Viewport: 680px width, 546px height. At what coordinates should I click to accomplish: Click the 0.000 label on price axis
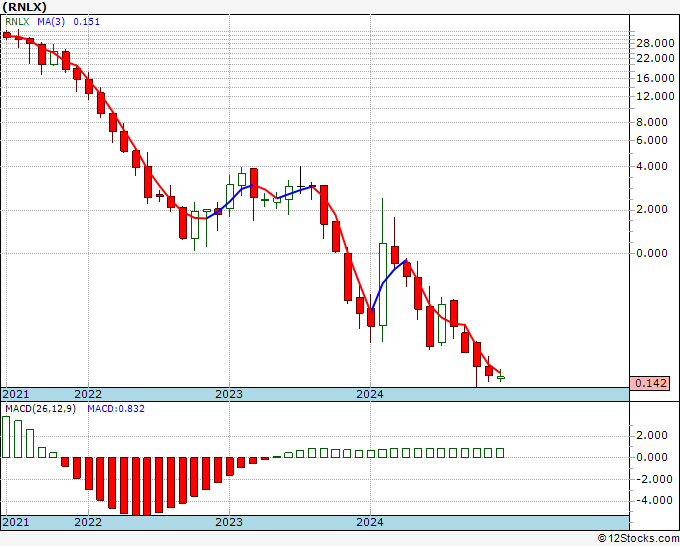pos(652,253)
